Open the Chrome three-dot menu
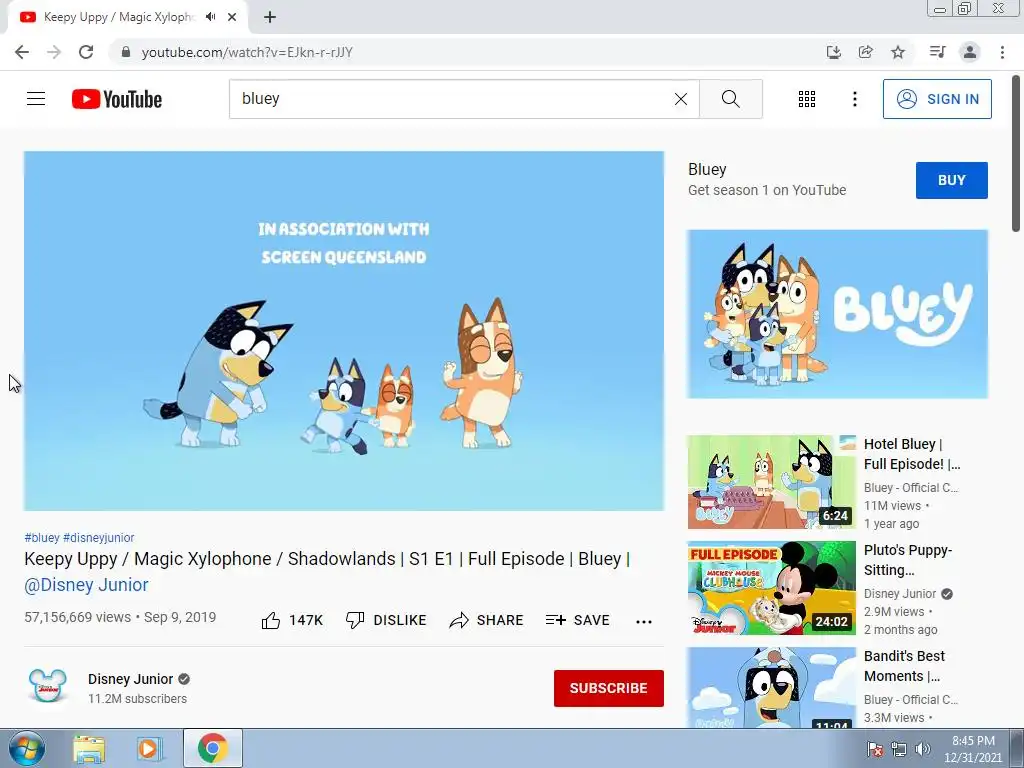 (x=1002, y=52)
